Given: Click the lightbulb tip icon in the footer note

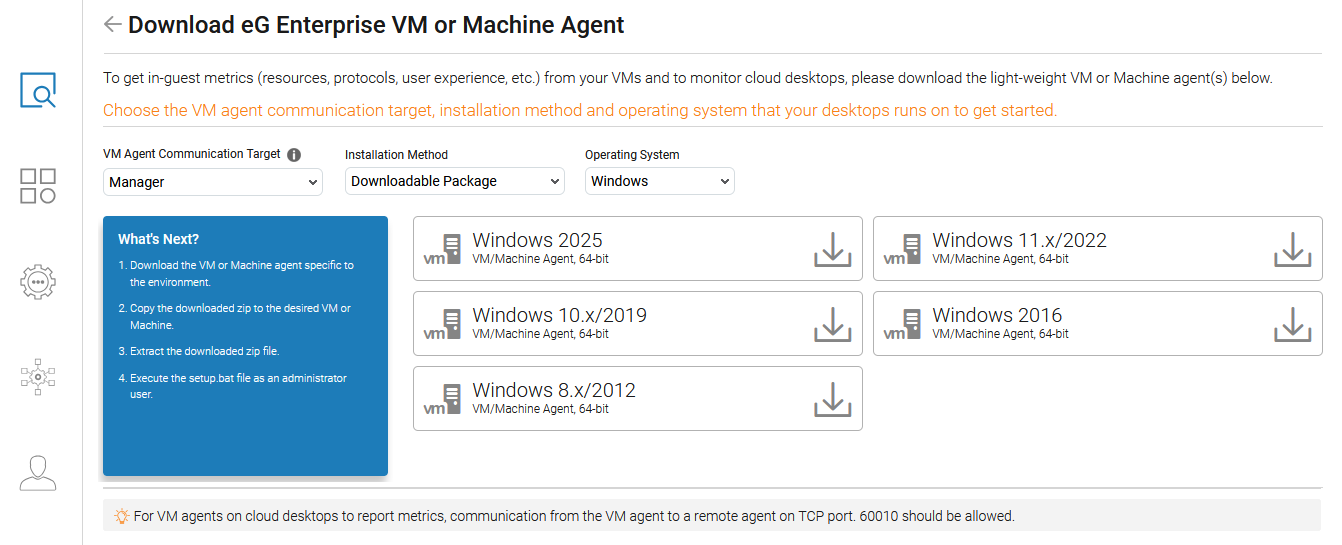Looking at the screenshot, I should (121, 517).
